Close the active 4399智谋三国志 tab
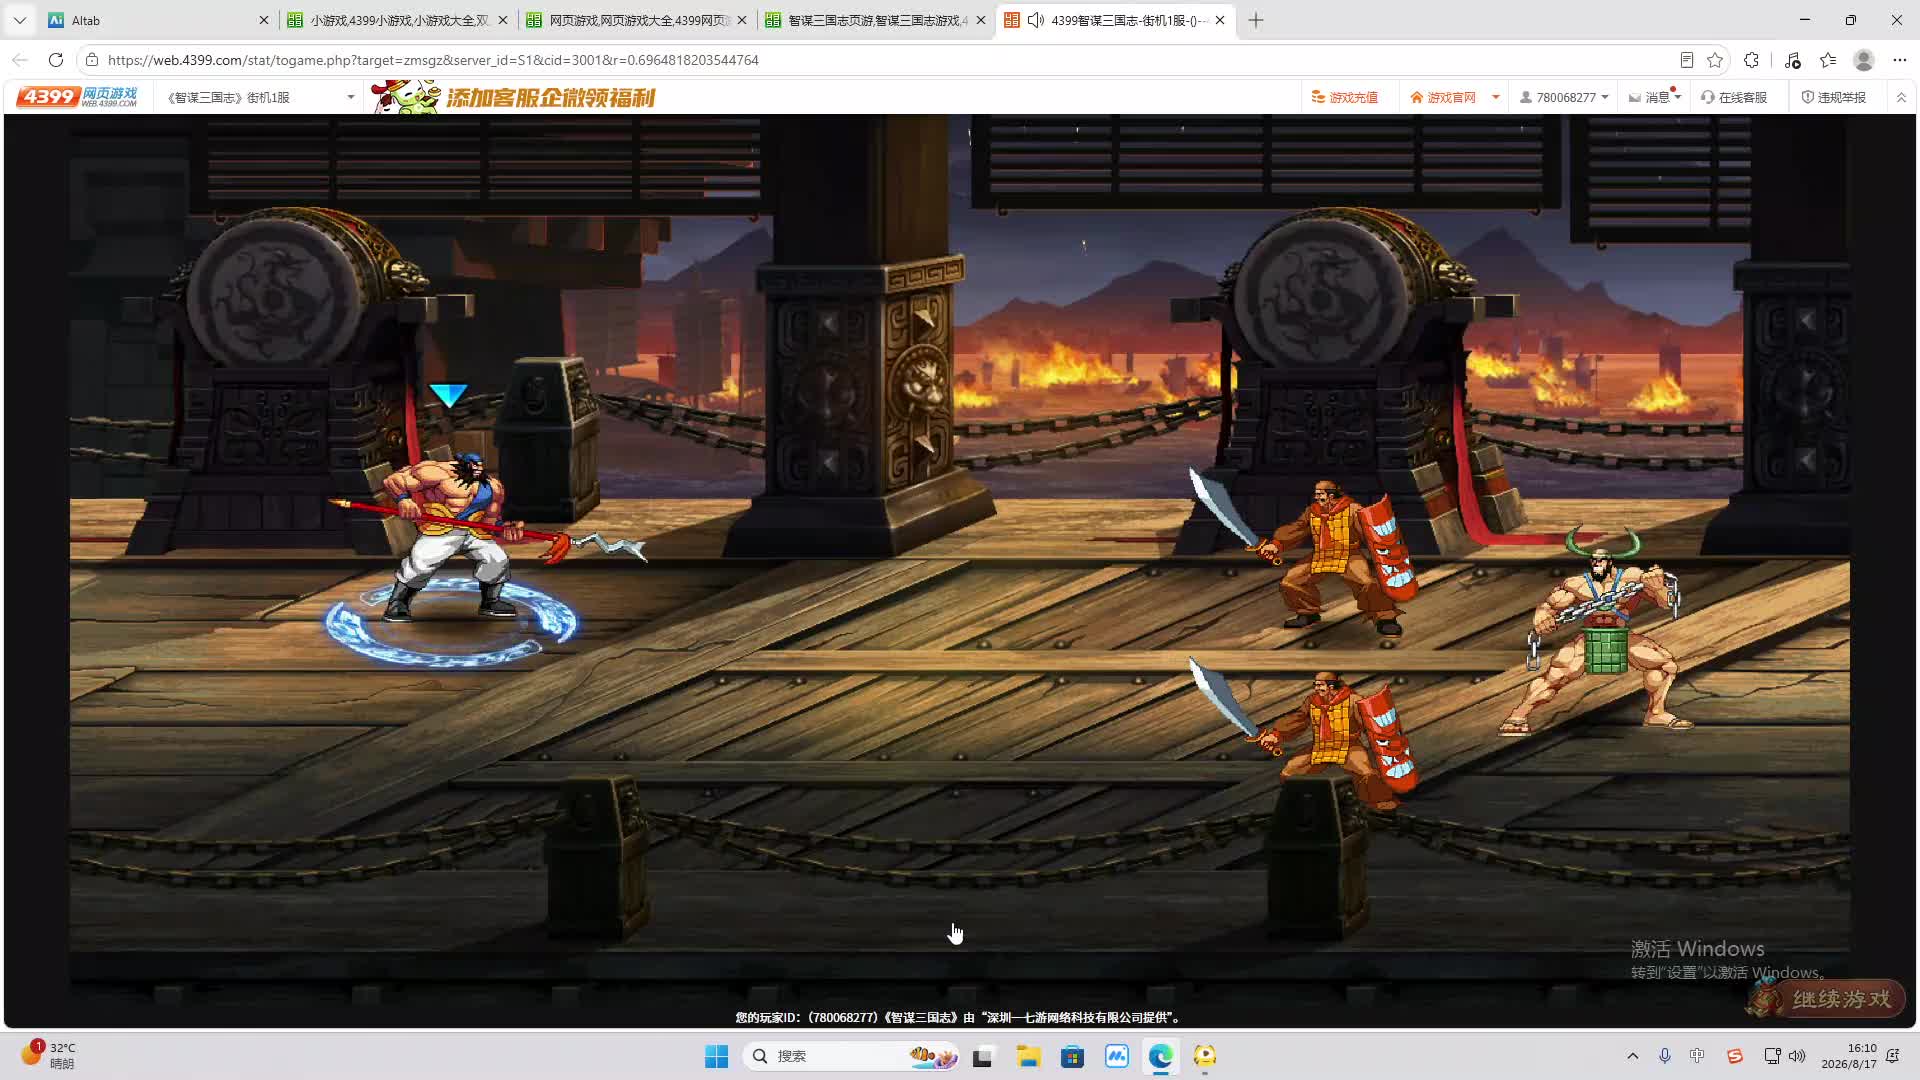 (x=1220, y=20)
